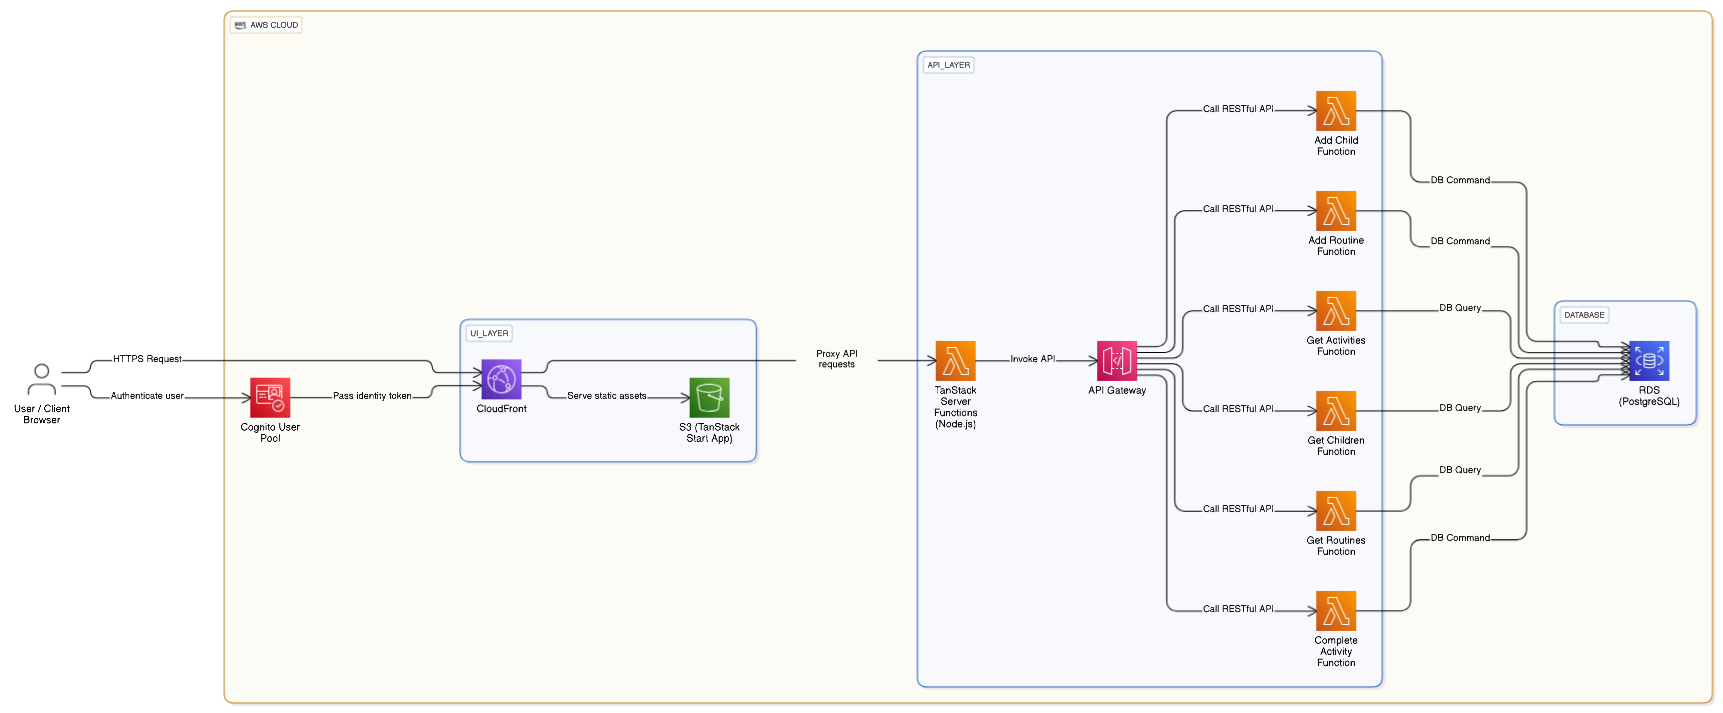Click the RDS PostgreSQL database icon
The width and height of the screenshot is (1723, 713).
(1649, 361)
